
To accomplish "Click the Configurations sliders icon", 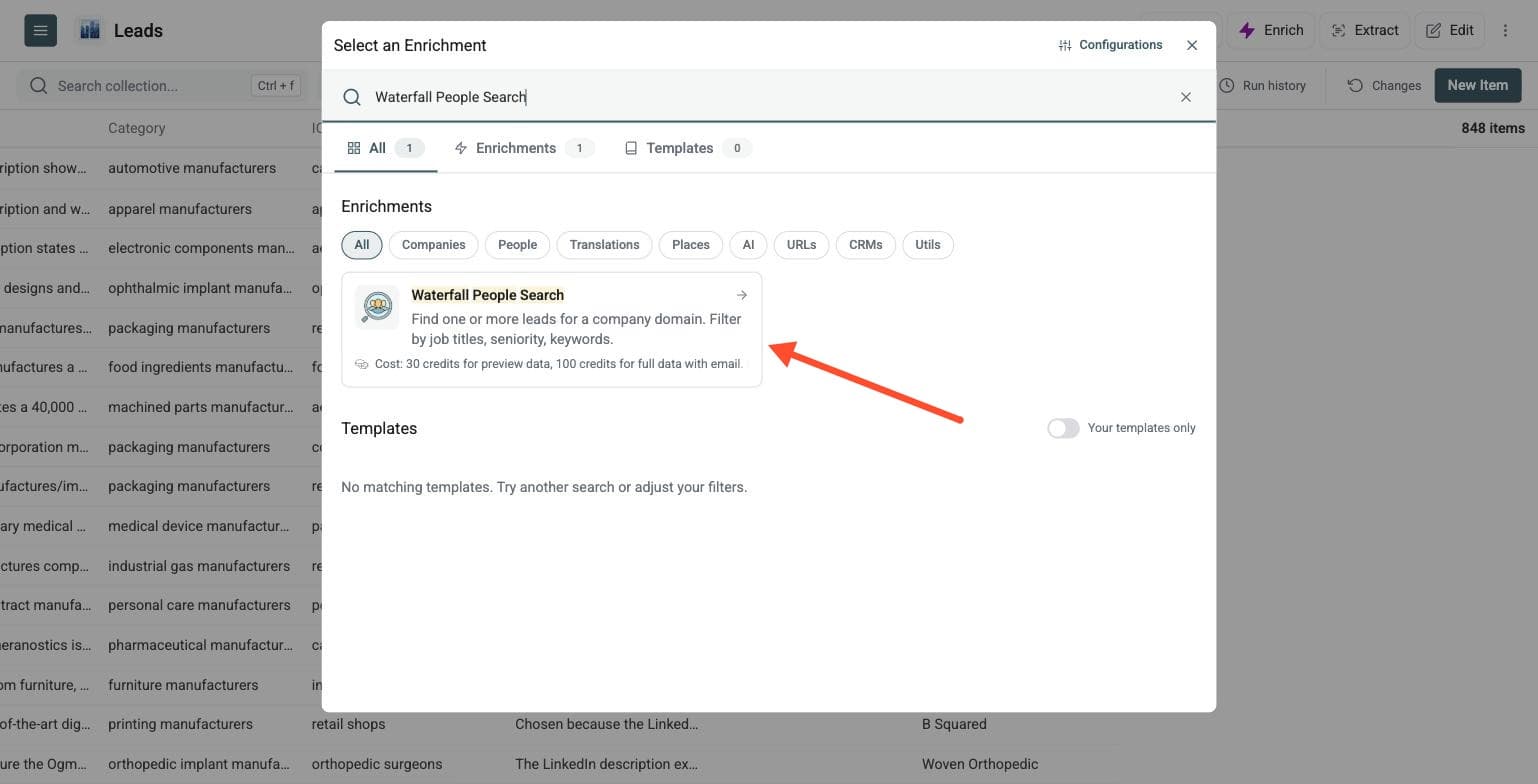I will tap(1065, 45).
